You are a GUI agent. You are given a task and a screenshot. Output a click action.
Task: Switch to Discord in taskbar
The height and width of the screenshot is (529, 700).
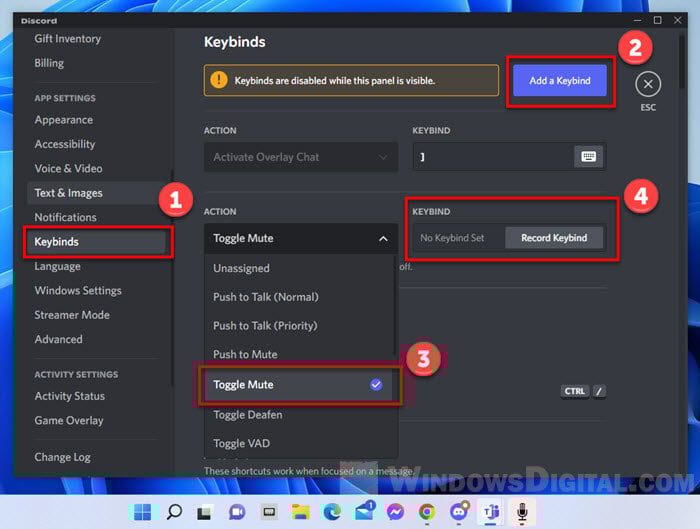point(459,511)
